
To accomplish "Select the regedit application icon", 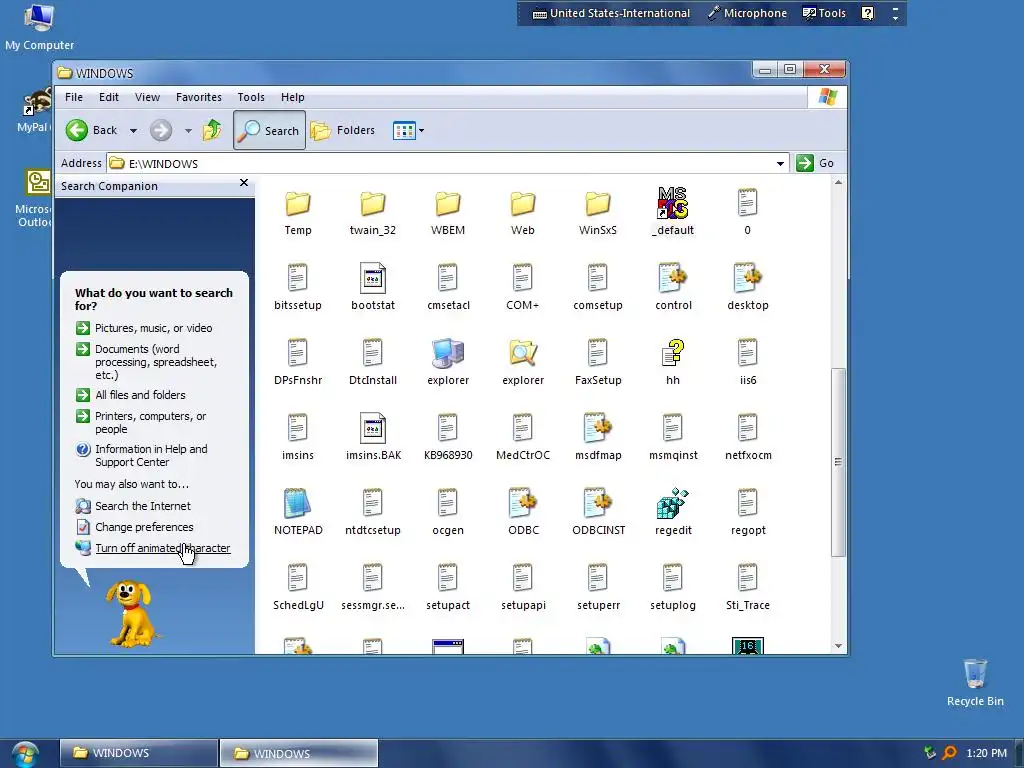I will 673,504.
